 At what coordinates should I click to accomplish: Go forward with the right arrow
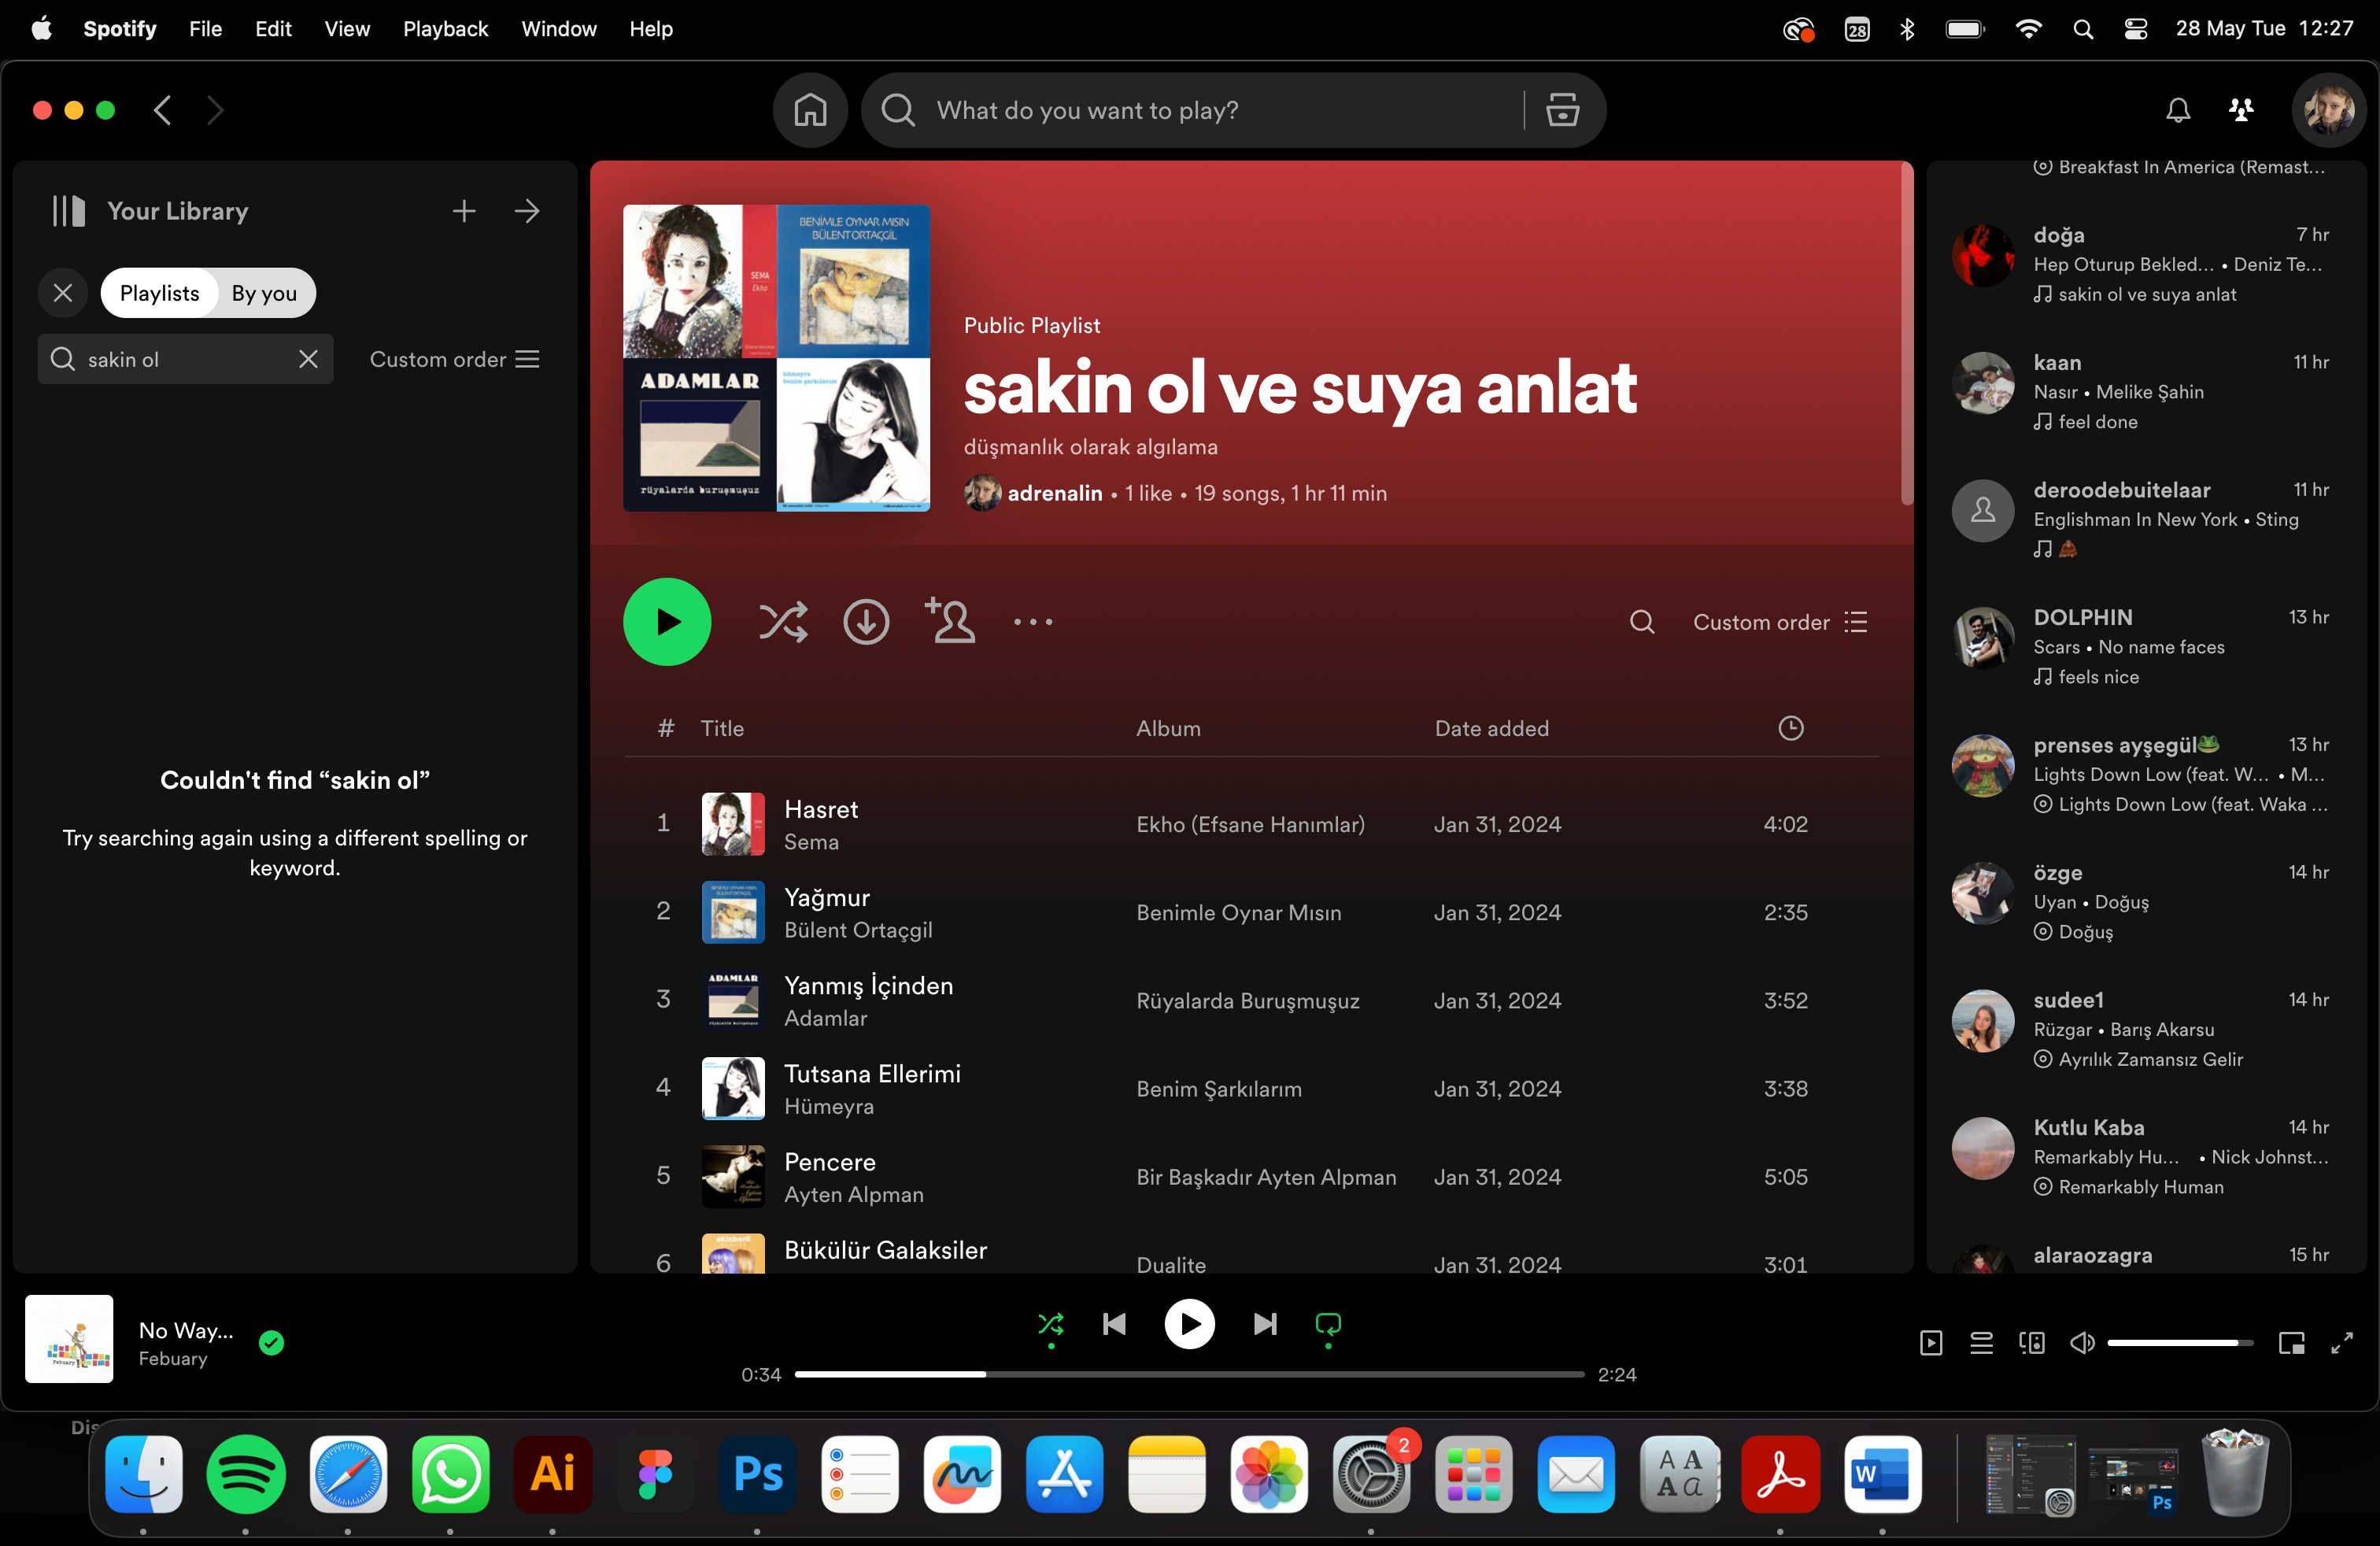coord(215,110)
